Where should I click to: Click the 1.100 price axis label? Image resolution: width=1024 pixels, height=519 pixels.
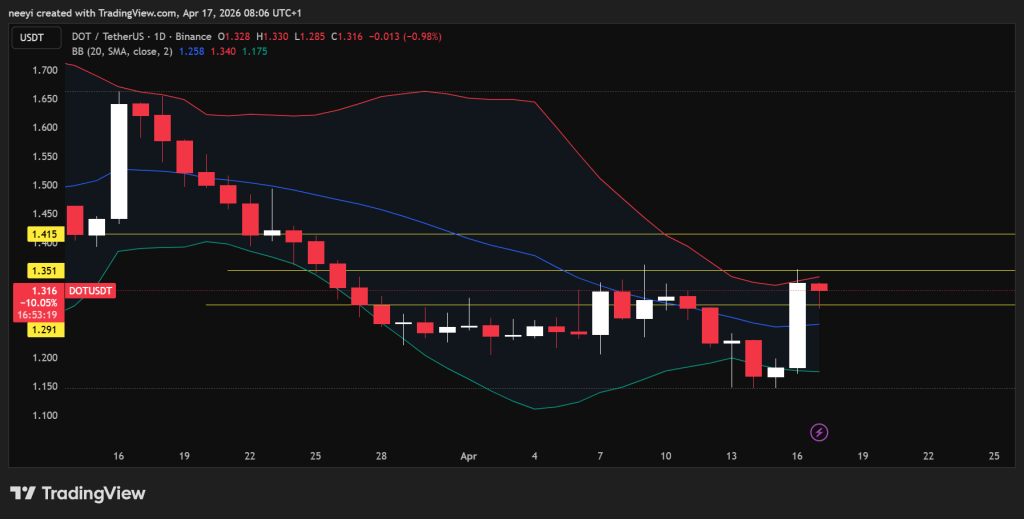pyautogui.click(x=44, y=415)
